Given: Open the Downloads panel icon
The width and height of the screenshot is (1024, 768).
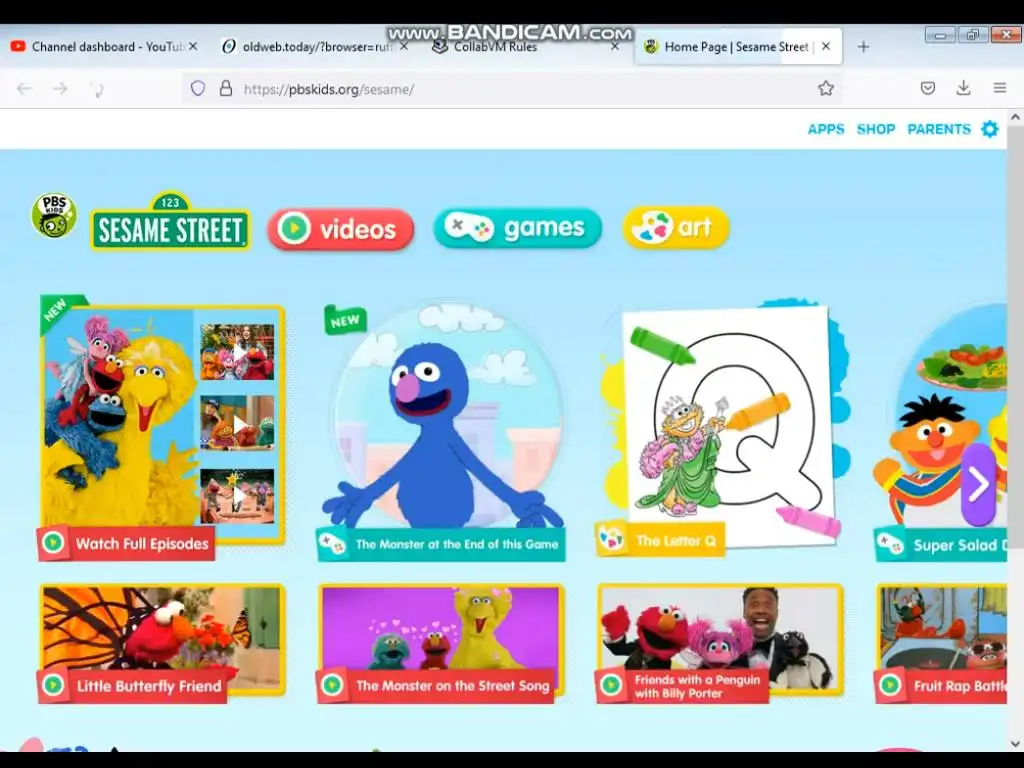Looking at the screenshot, I should coord(963,88).
